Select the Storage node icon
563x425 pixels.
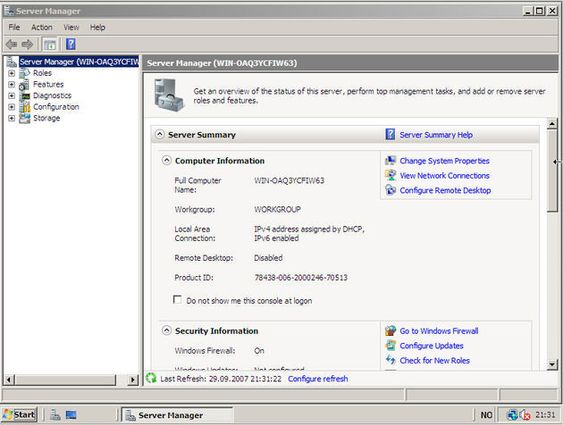click(25, 118)
